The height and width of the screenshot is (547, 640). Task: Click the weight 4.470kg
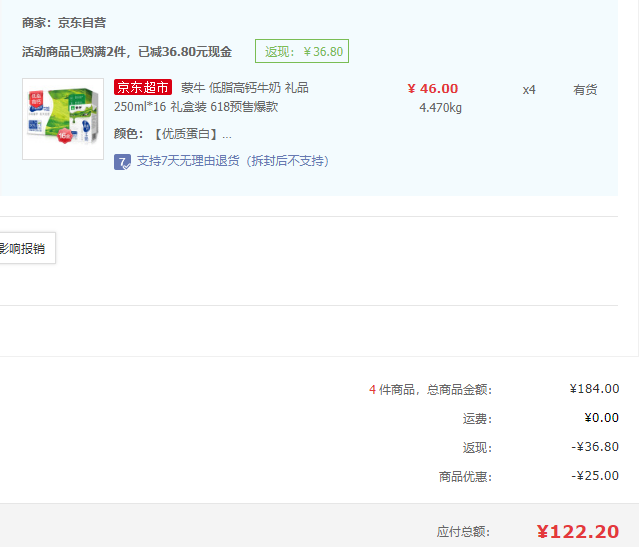(440, 108)
